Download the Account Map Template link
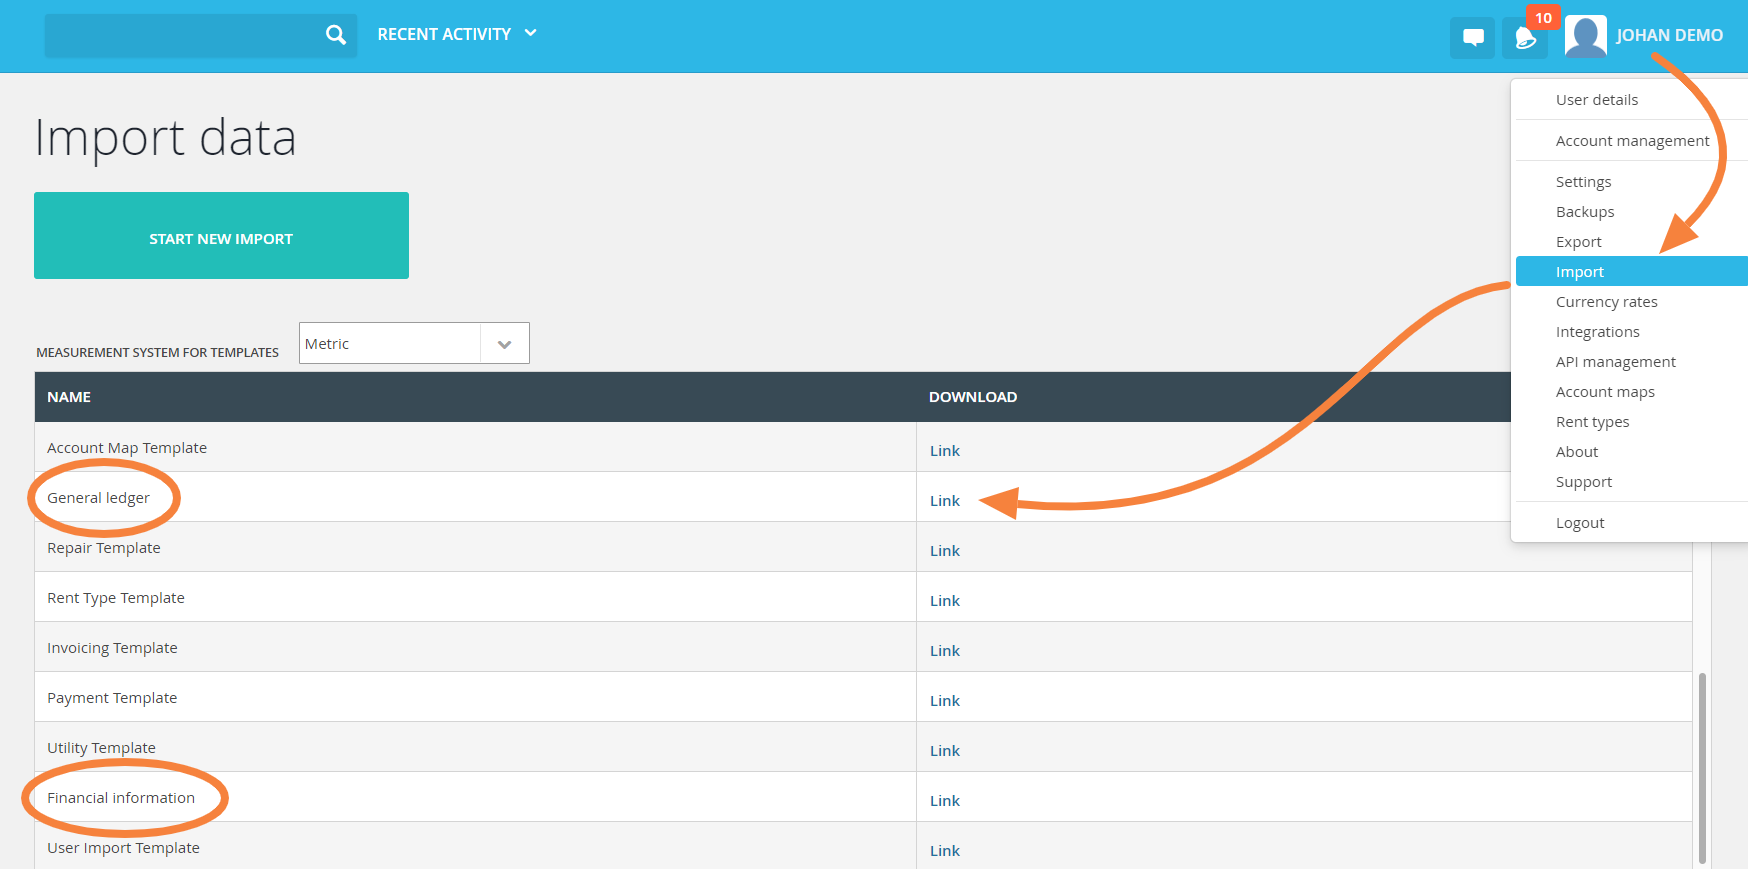 944,451
